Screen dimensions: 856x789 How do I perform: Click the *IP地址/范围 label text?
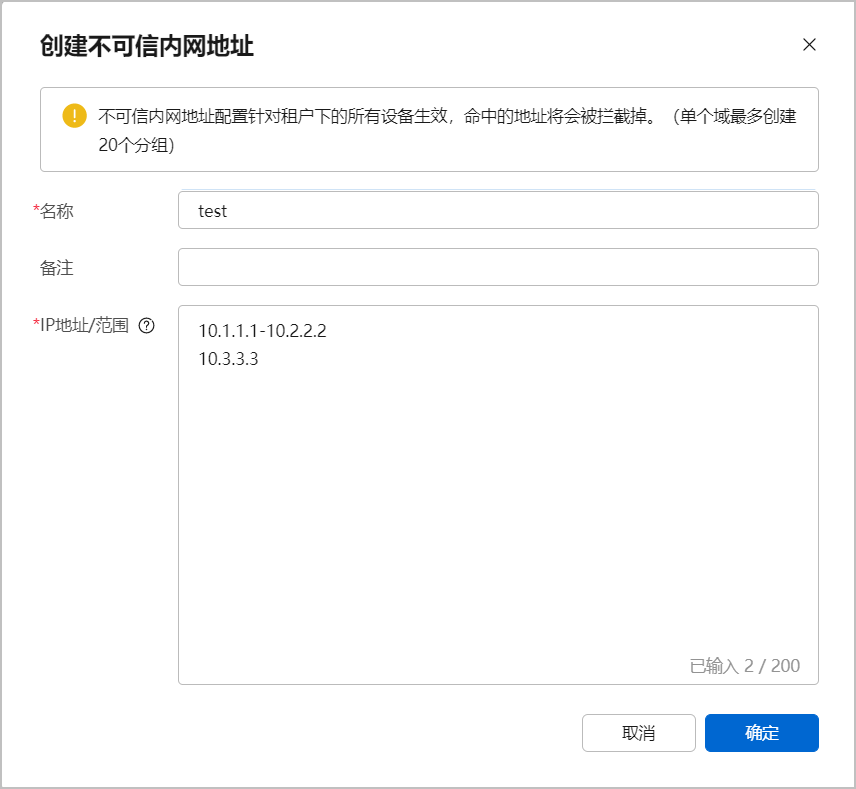coord(81,325)
